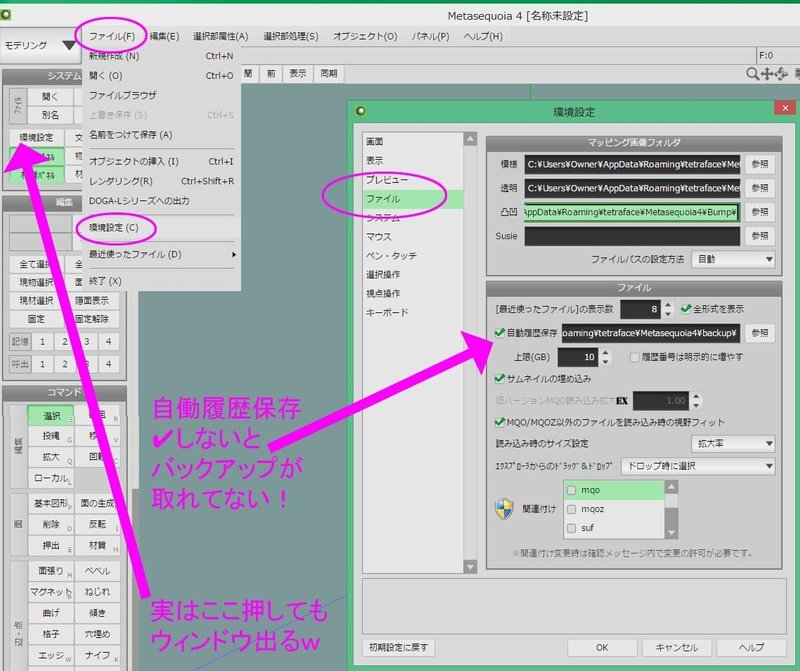Open 読み込み時のサイズ設定 dropdown (拡大率)
Screen dimensions: 800x671
(733, 443)
